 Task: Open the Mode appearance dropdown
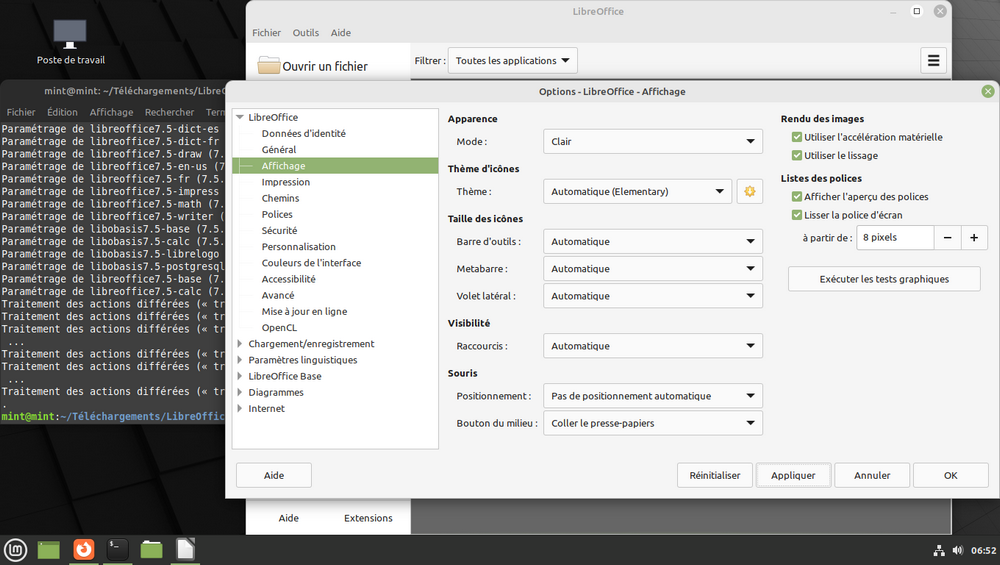[x=653, y=142]
